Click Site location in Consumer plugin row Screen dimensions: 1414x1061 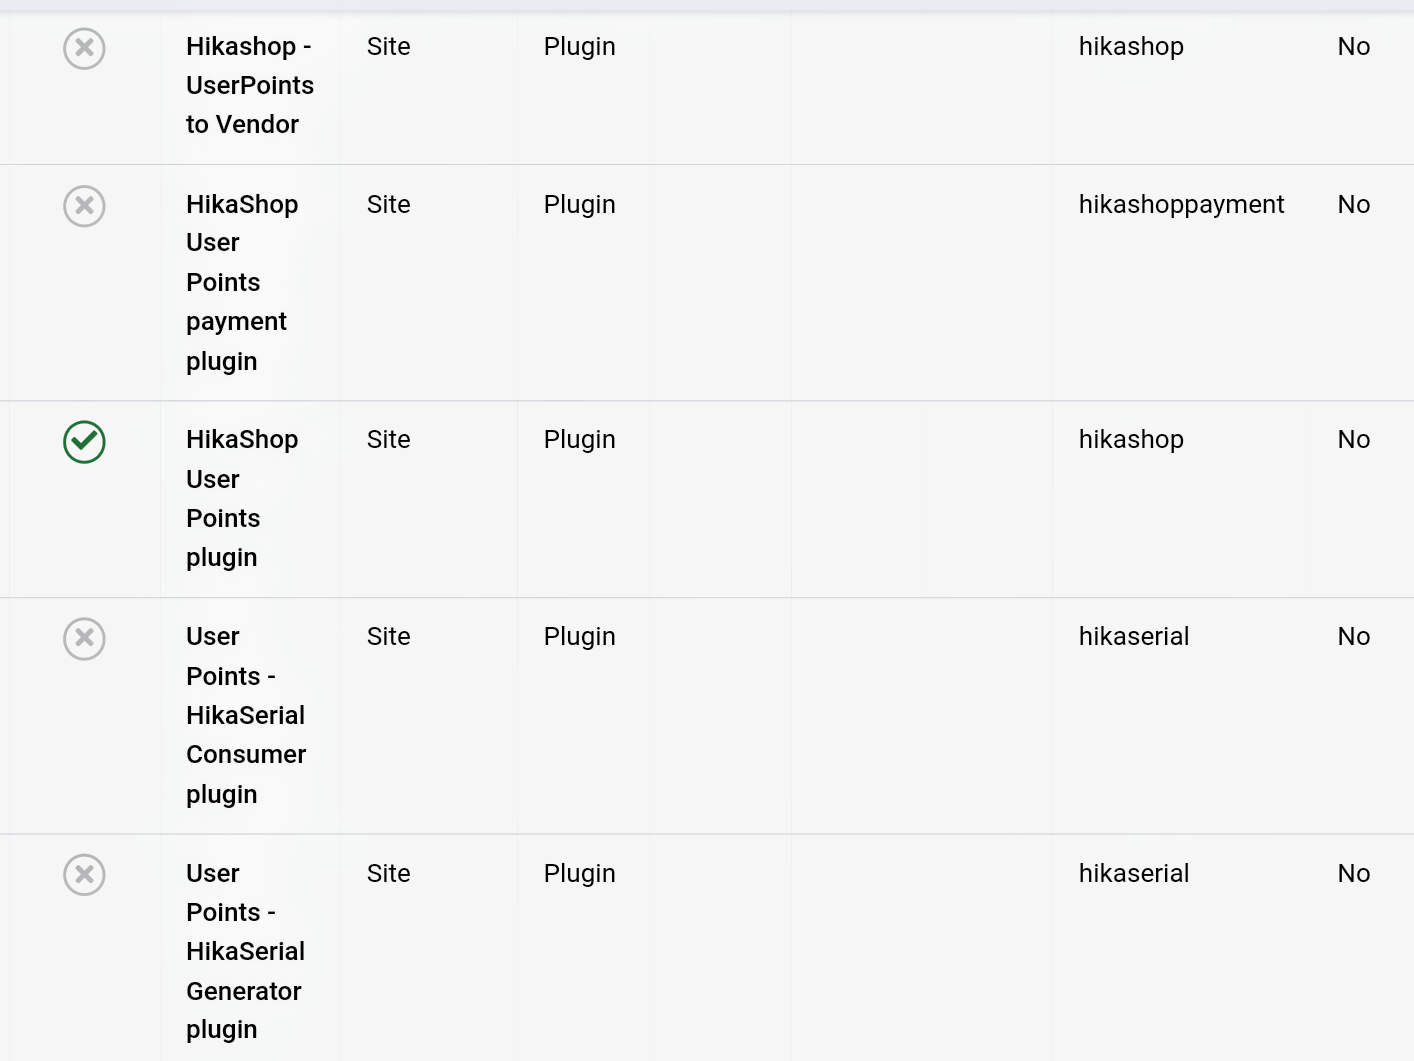pos(388,637)
